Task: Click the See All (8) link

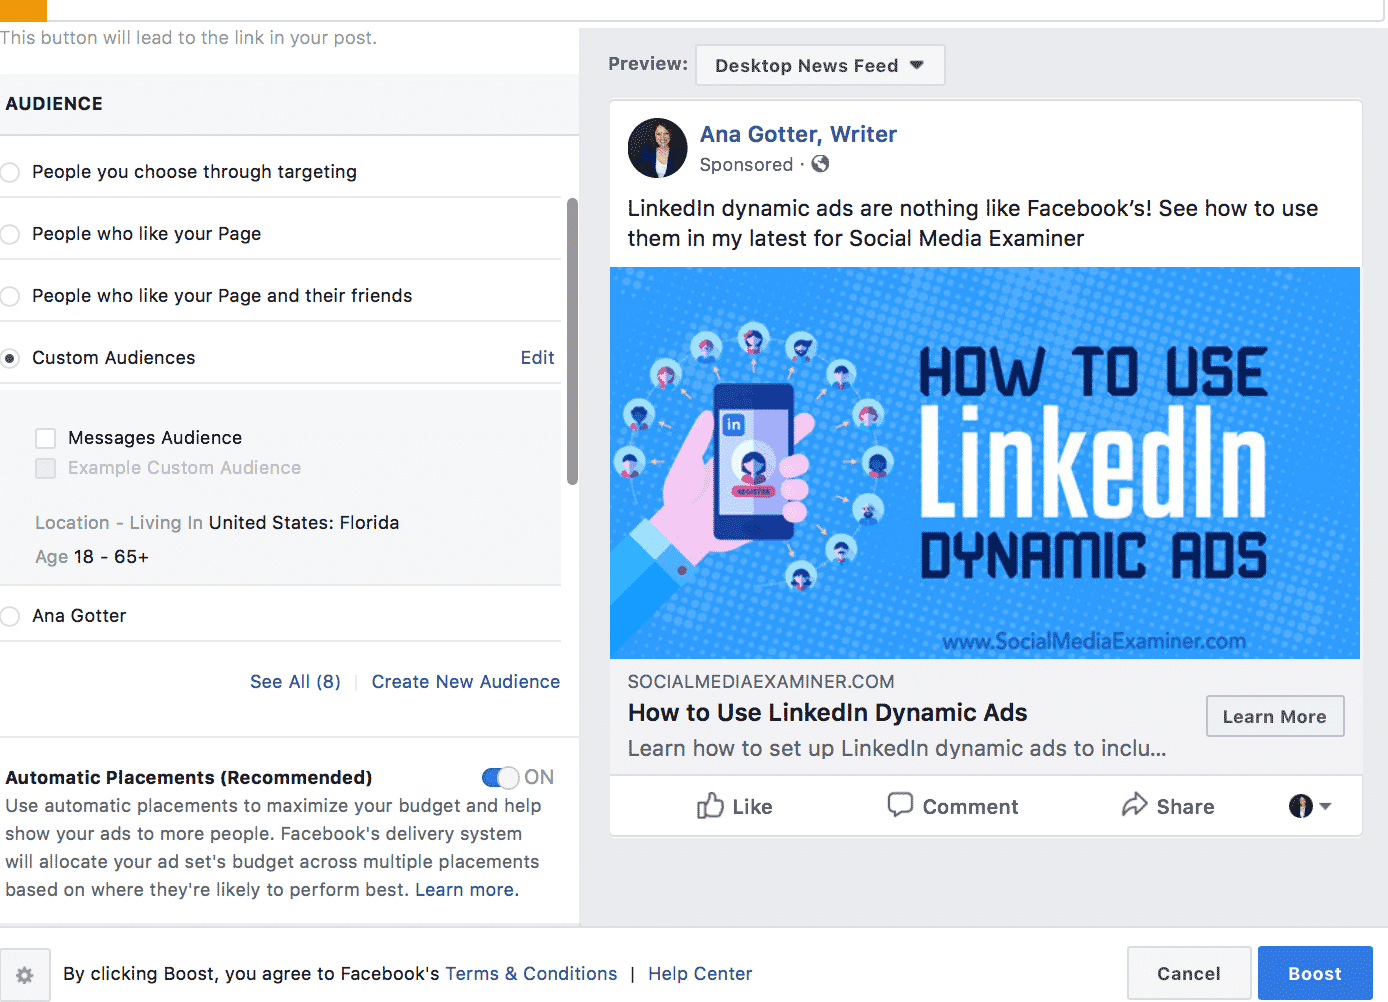Action: coord(295,682)
